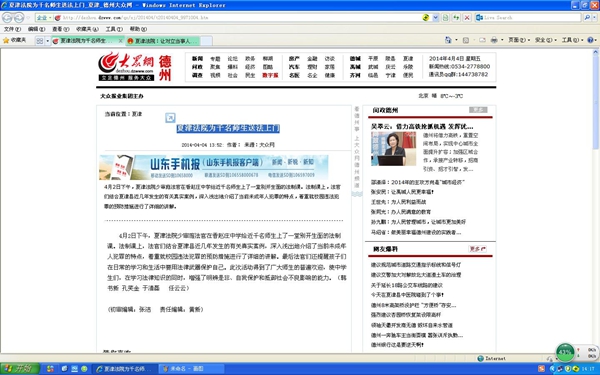The width and height of the screenshot is (600, 375).
Task: Click the red X Stop loading icon
Action: click(467, 18)
